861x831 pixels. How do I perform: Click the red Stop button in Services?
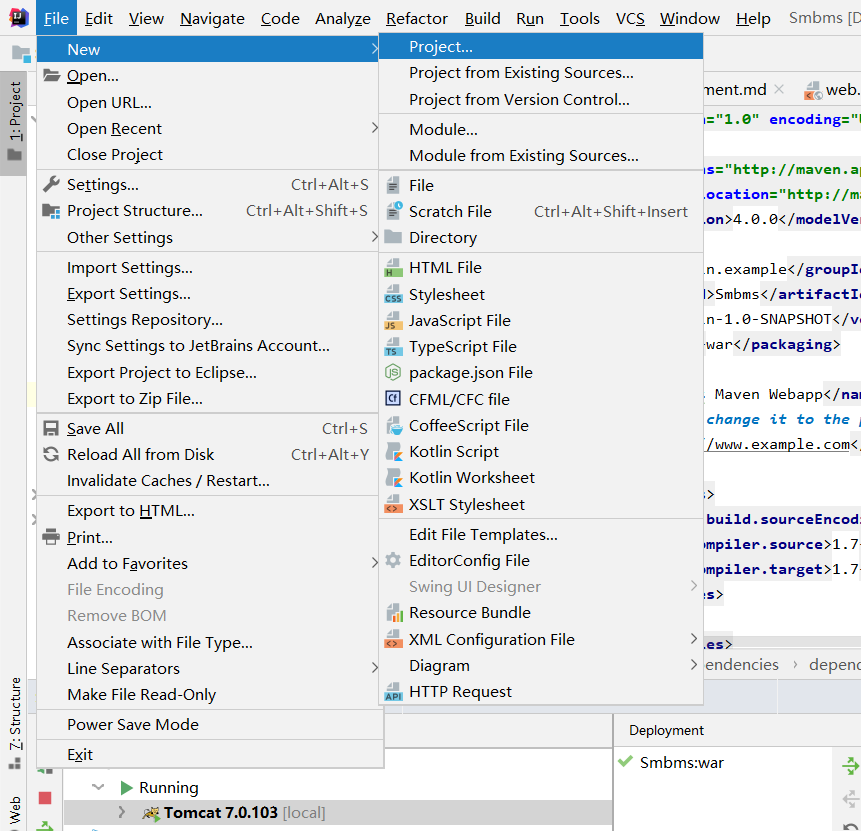pyautogui.click(x=45, y=797)
